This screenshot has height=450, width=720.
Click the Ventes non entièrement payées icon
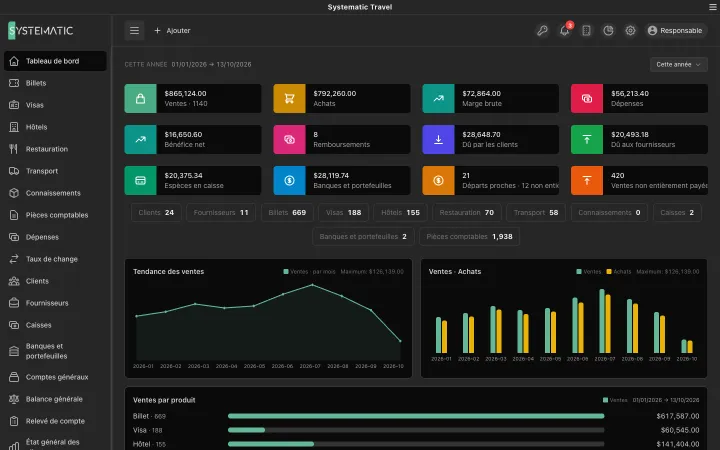coord(587,180)
